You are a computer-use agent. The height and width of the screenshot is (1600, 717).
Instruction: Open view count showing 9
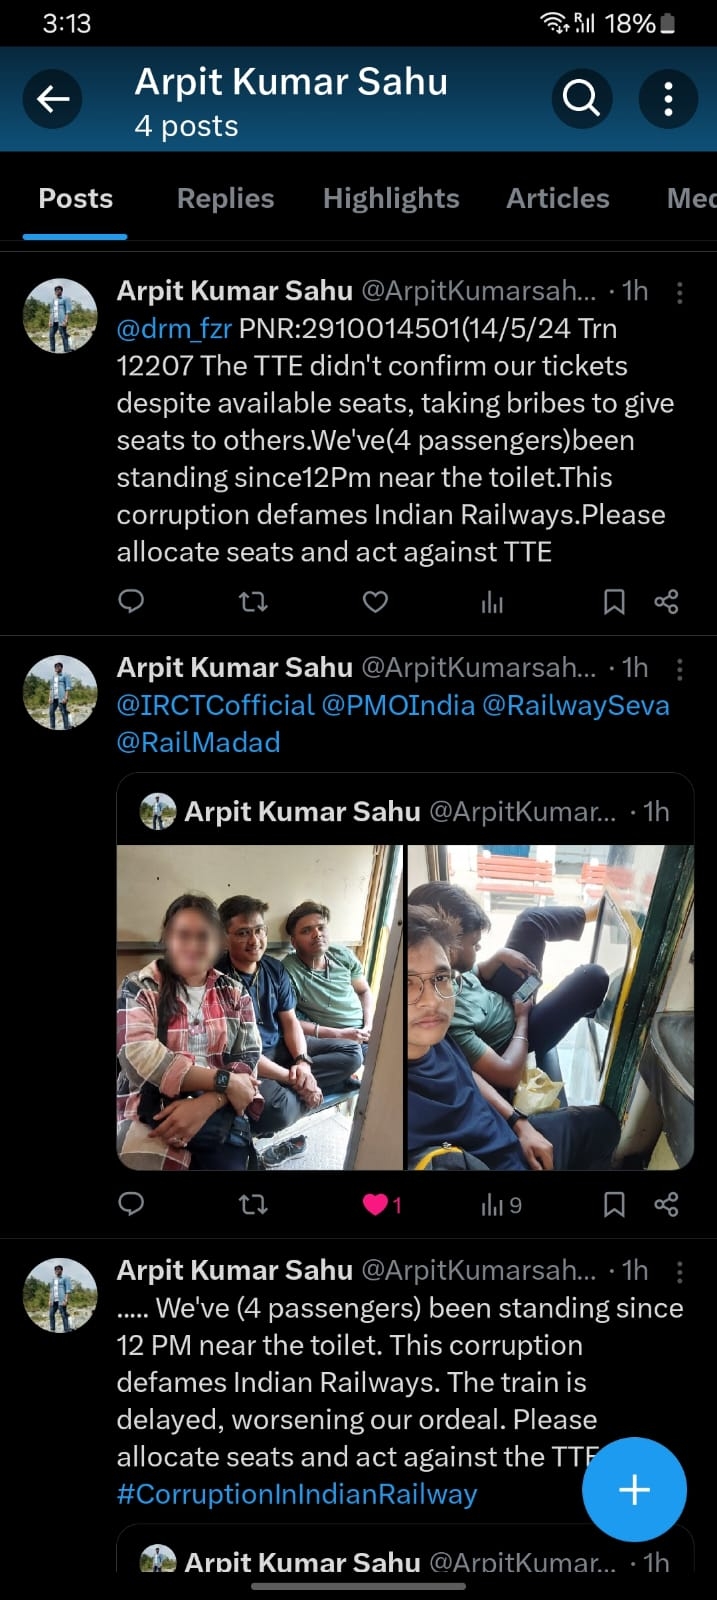501,1205
